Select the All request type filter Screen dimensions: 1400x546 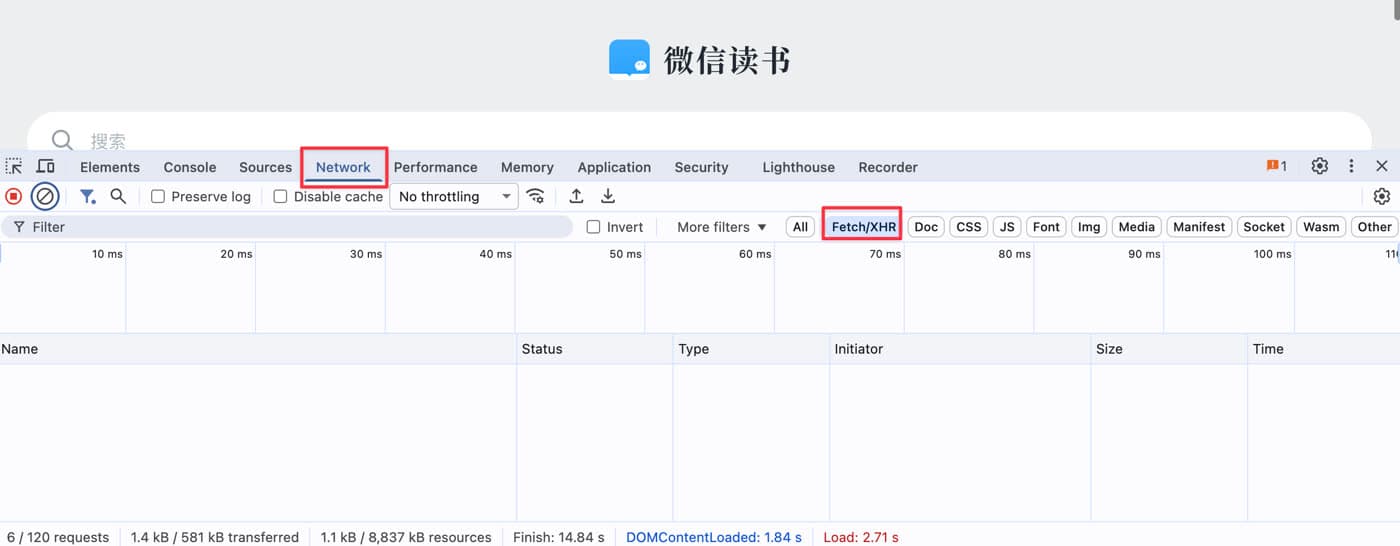800,227
